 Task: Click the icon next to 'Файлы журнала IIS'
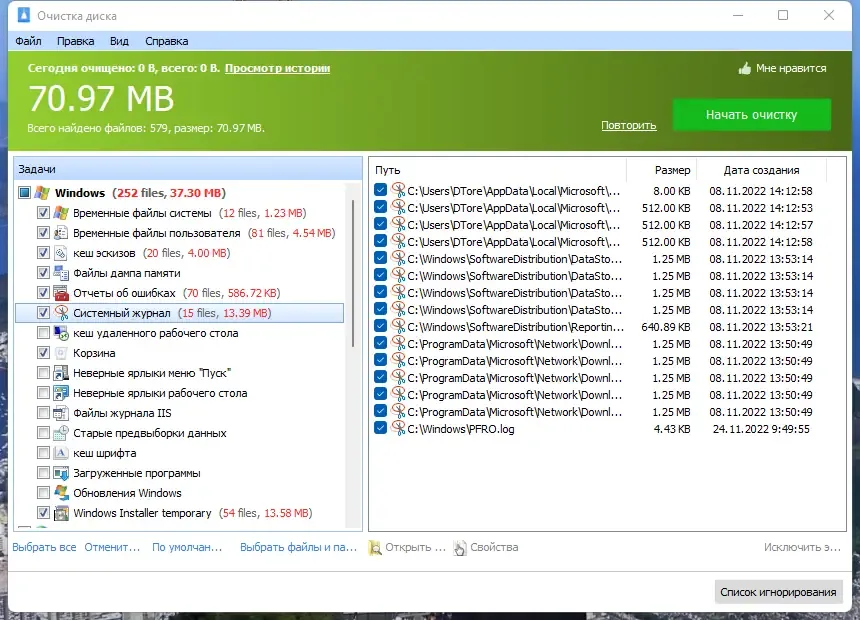click(x=61, y=413)
